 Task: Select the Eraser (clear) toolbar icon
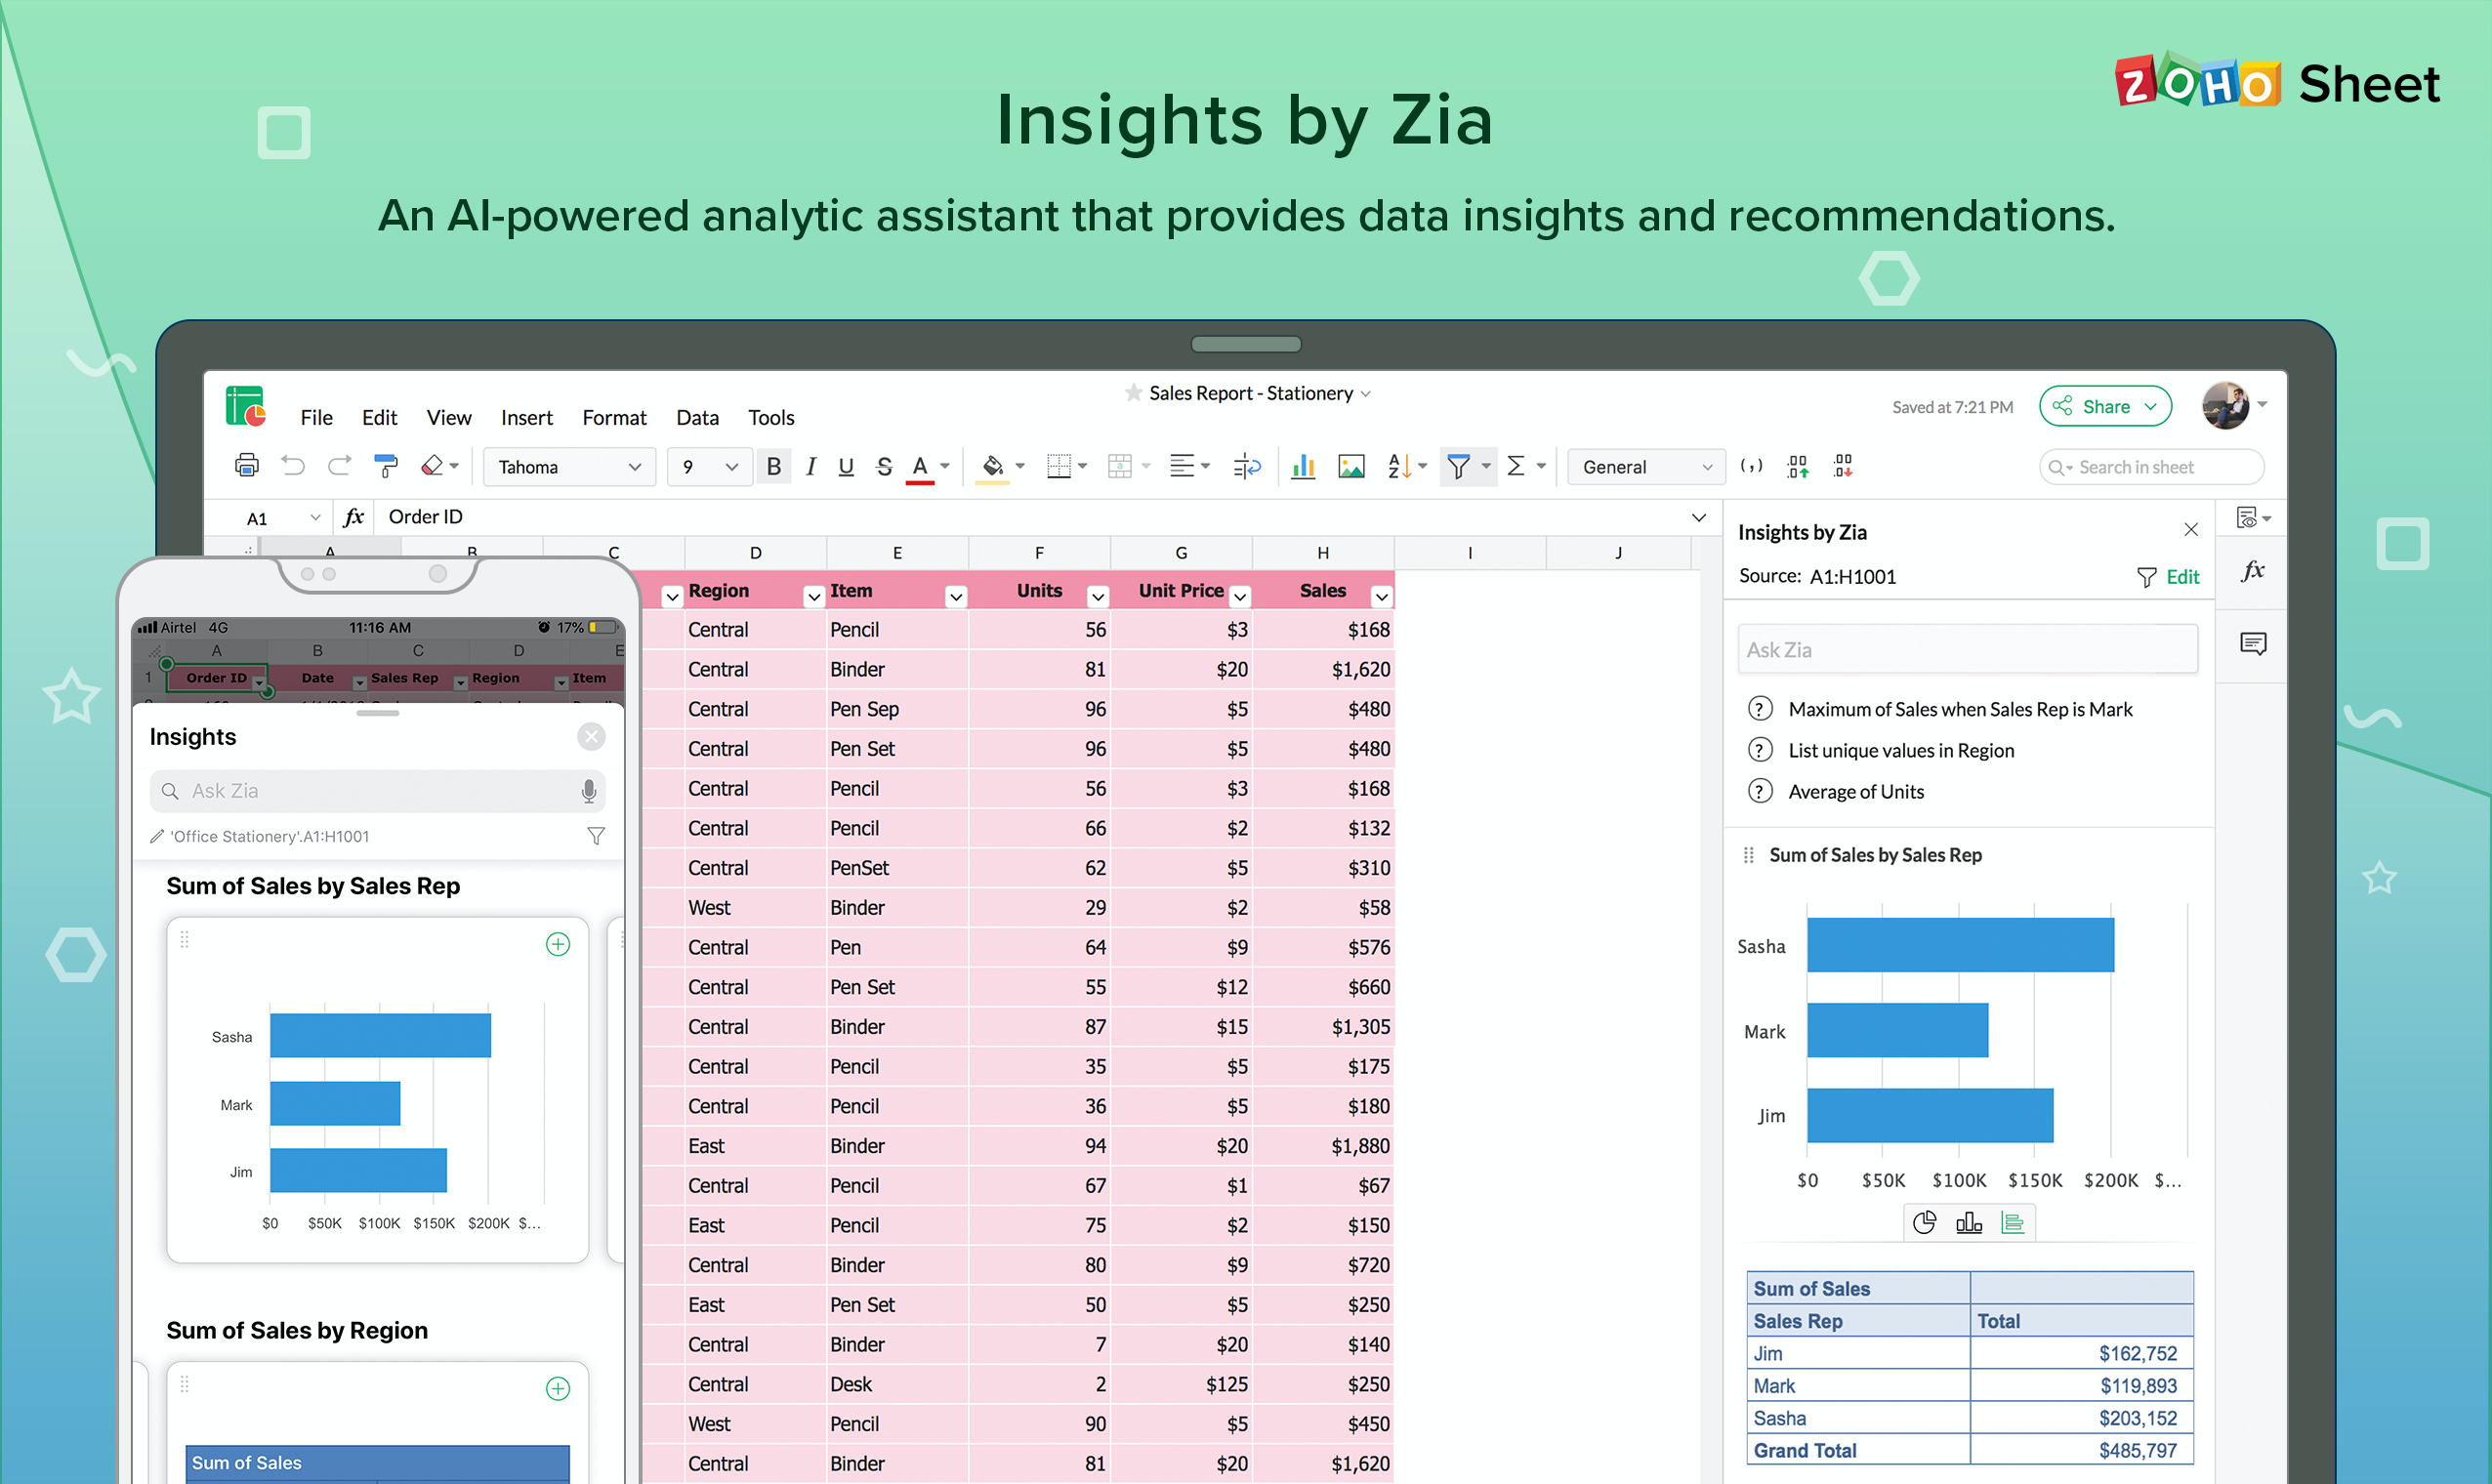(432, 466)
